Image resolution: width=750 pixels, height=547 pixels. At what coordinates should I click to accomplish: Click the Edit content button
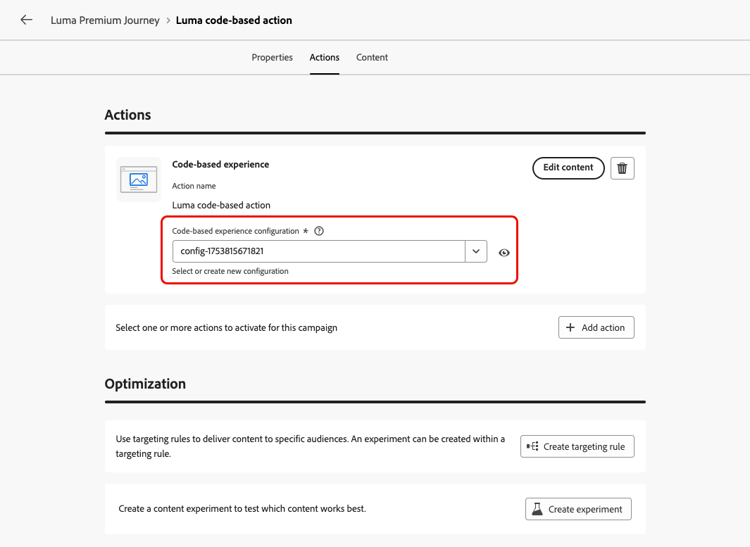tap(568, 168)
